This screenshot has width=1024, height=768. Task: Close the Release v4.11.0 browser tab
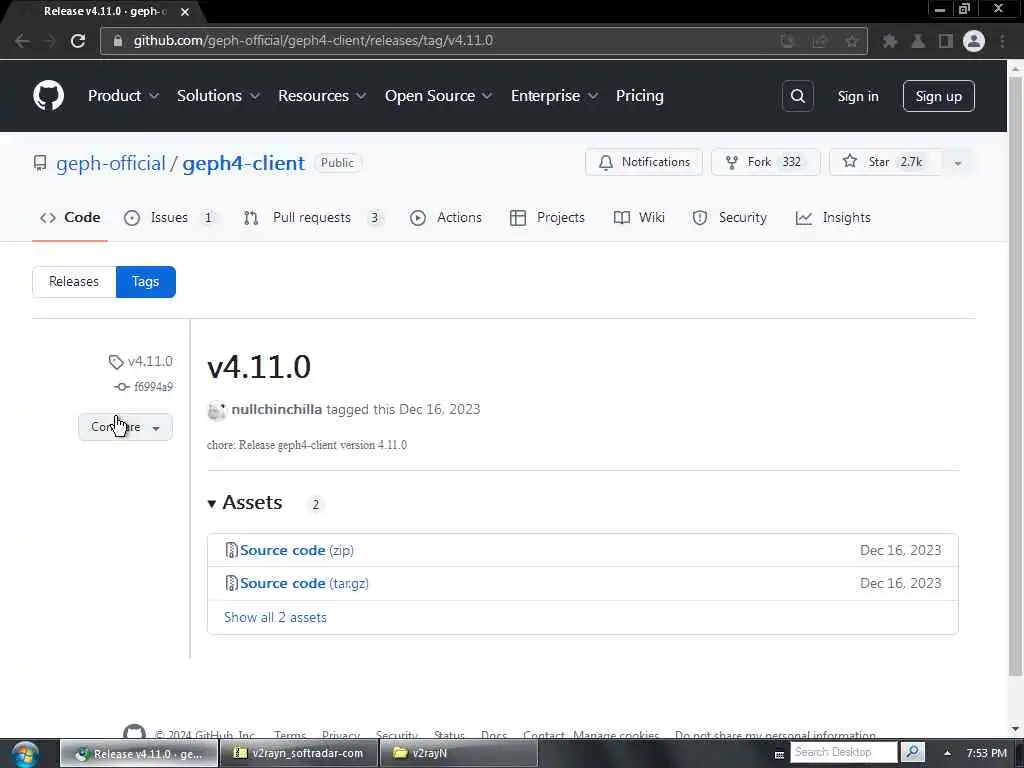[185, 12]
